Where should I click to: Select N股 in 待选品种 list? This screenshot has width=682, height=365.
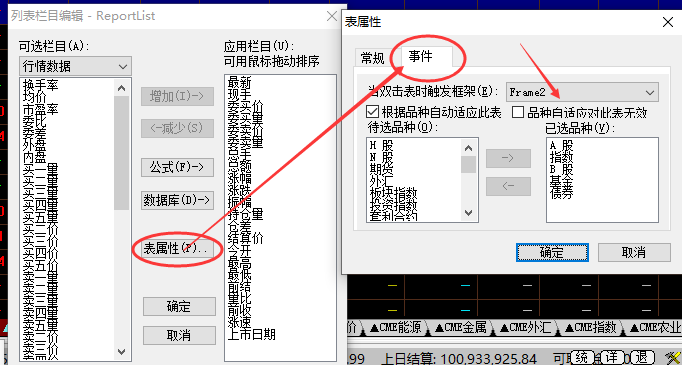point(381,157)
